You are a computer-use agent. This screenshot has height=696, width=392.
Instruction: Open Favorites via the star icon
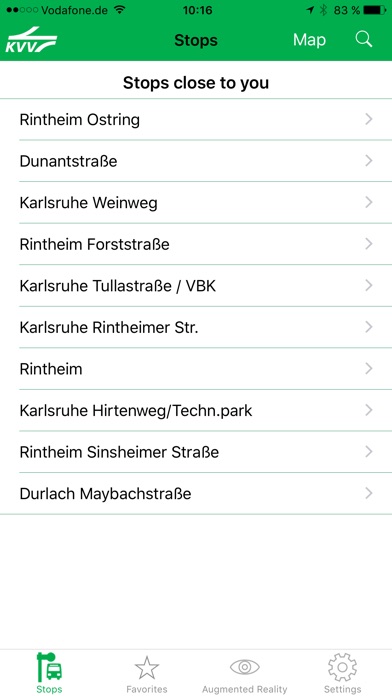[147, 668]
